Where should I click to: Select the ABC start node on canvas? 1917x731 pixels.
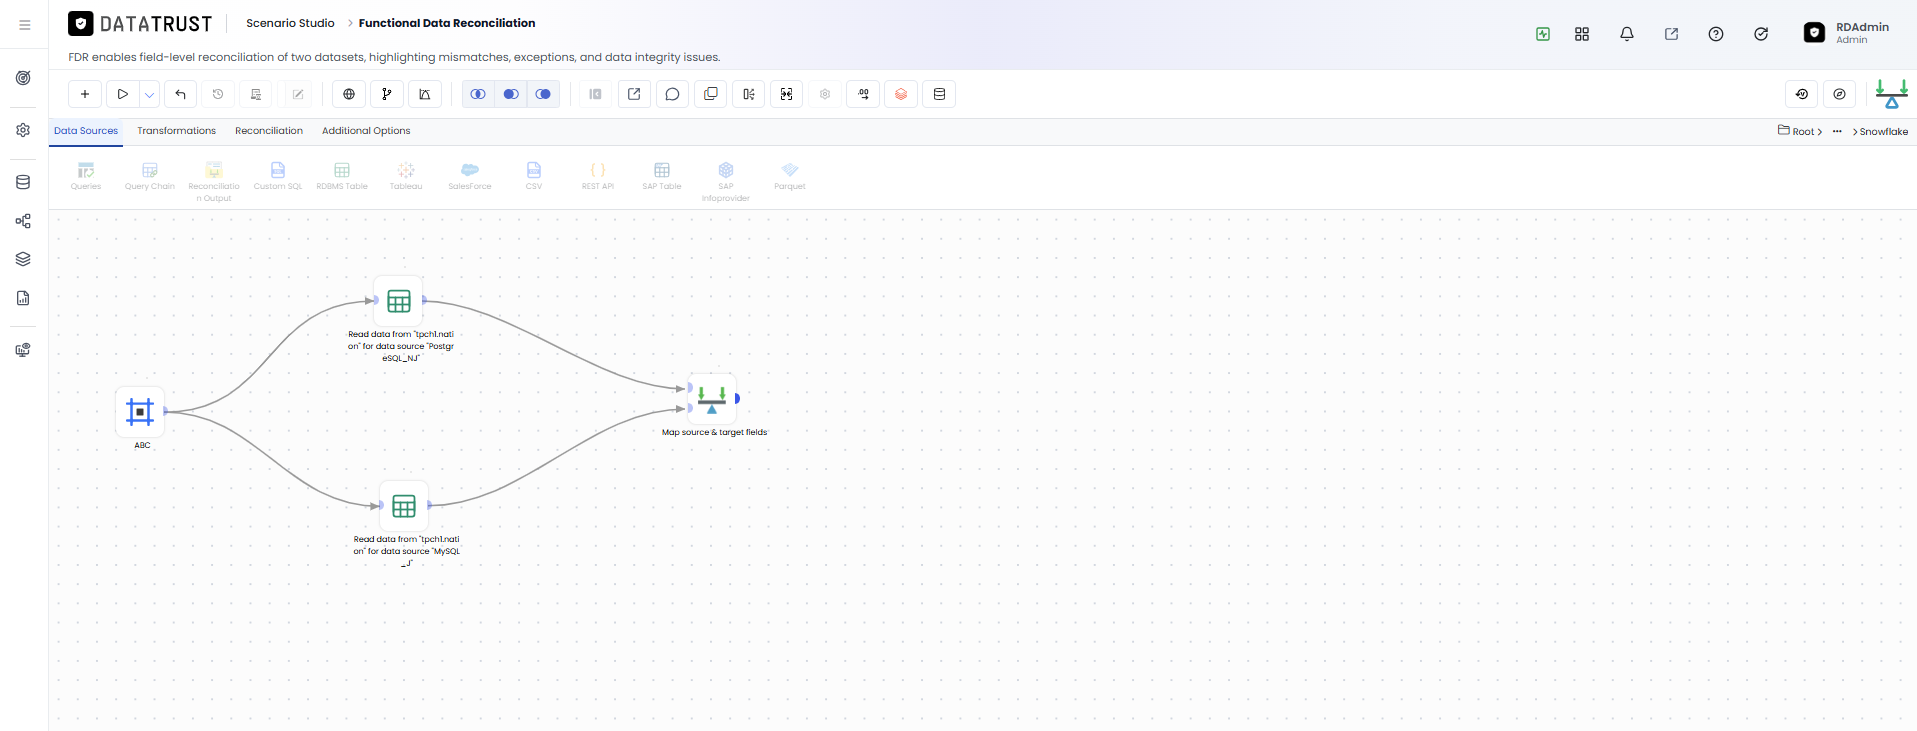140,411
